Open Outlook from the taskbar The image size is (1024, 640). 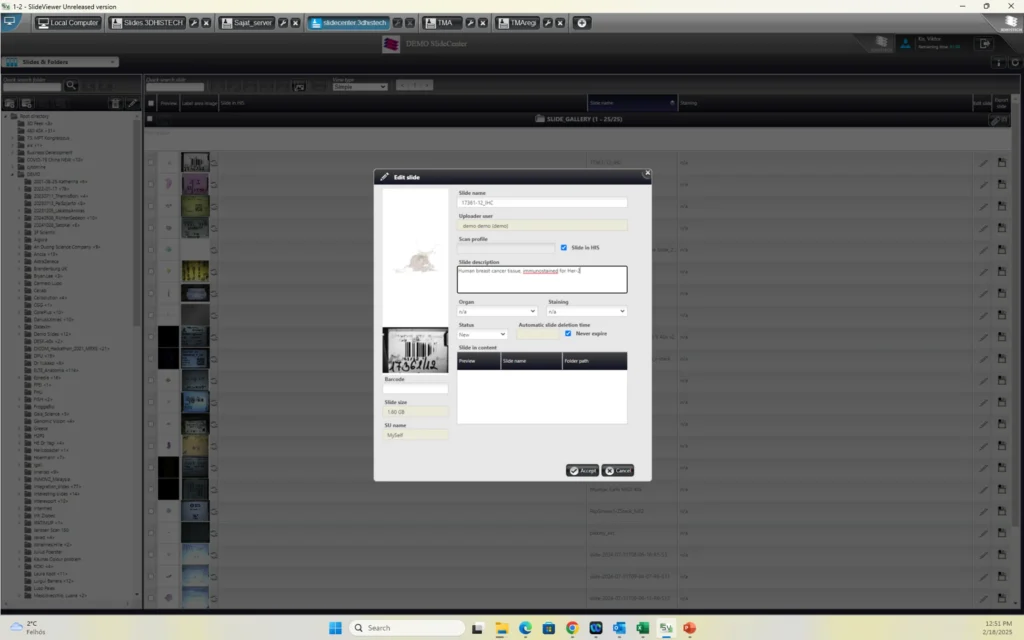click(619, 628)
